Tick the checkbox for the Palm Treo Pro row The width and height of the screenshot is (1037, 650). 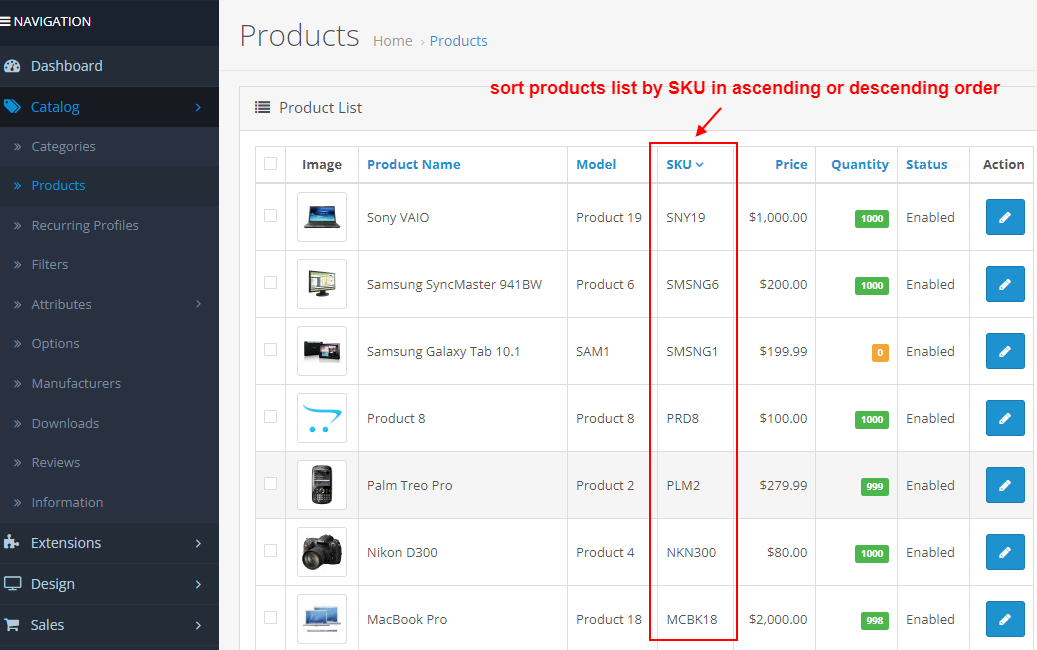(x=270, y=485)
